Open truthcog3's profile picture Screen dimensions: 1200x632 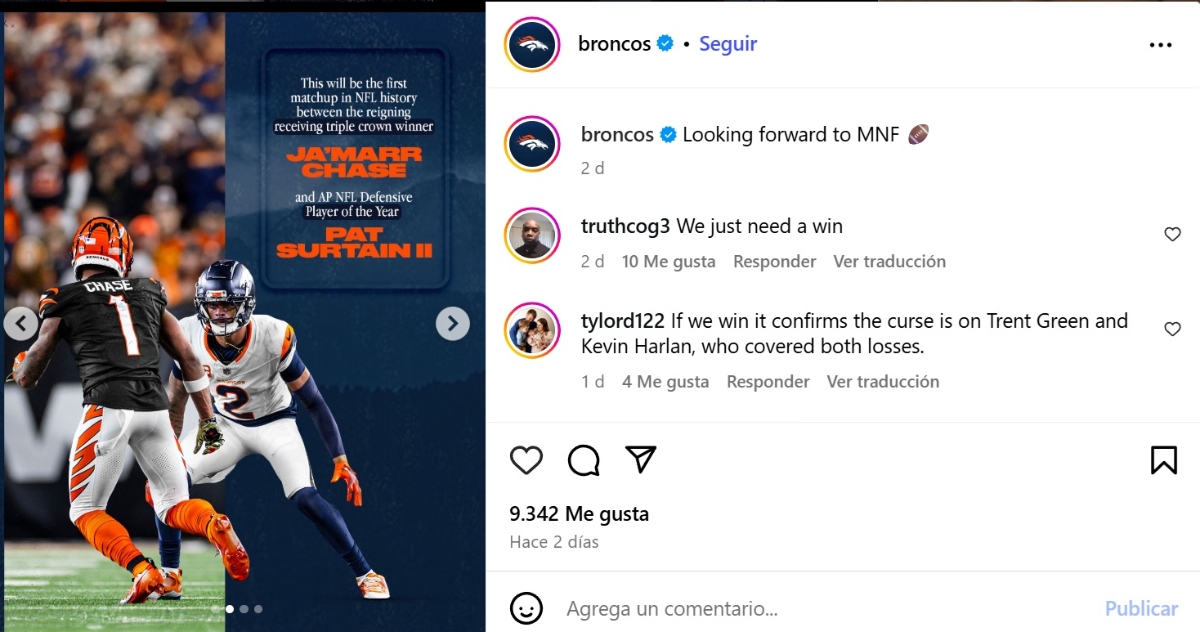click(532, 236)
